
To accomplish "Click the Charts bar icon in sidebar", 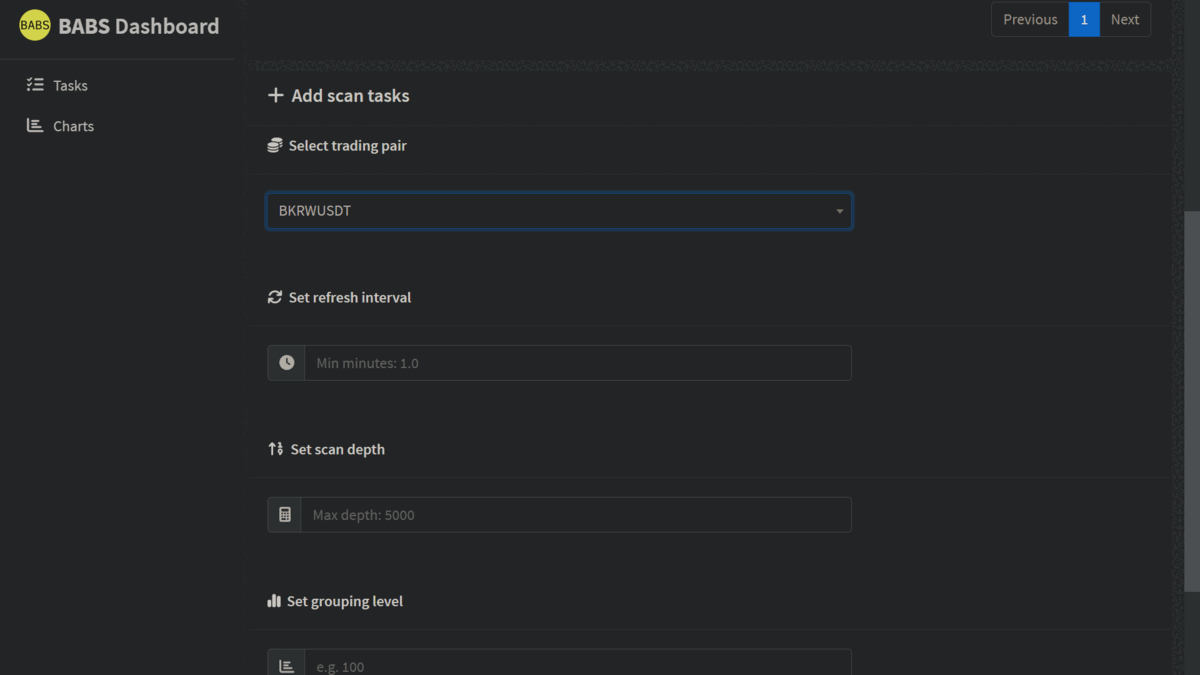I will [35, 126].
